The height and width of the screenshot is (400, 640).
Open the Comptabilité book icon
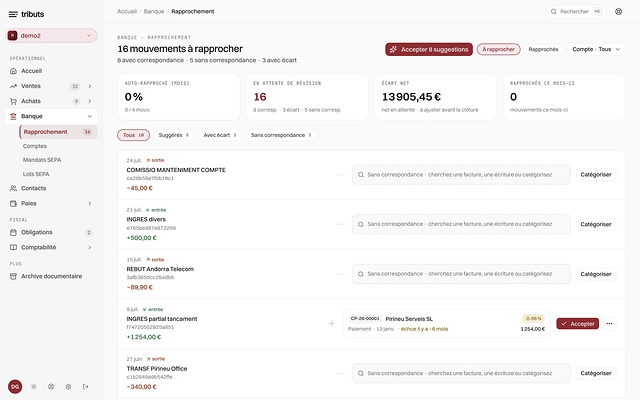click(13, 247)
